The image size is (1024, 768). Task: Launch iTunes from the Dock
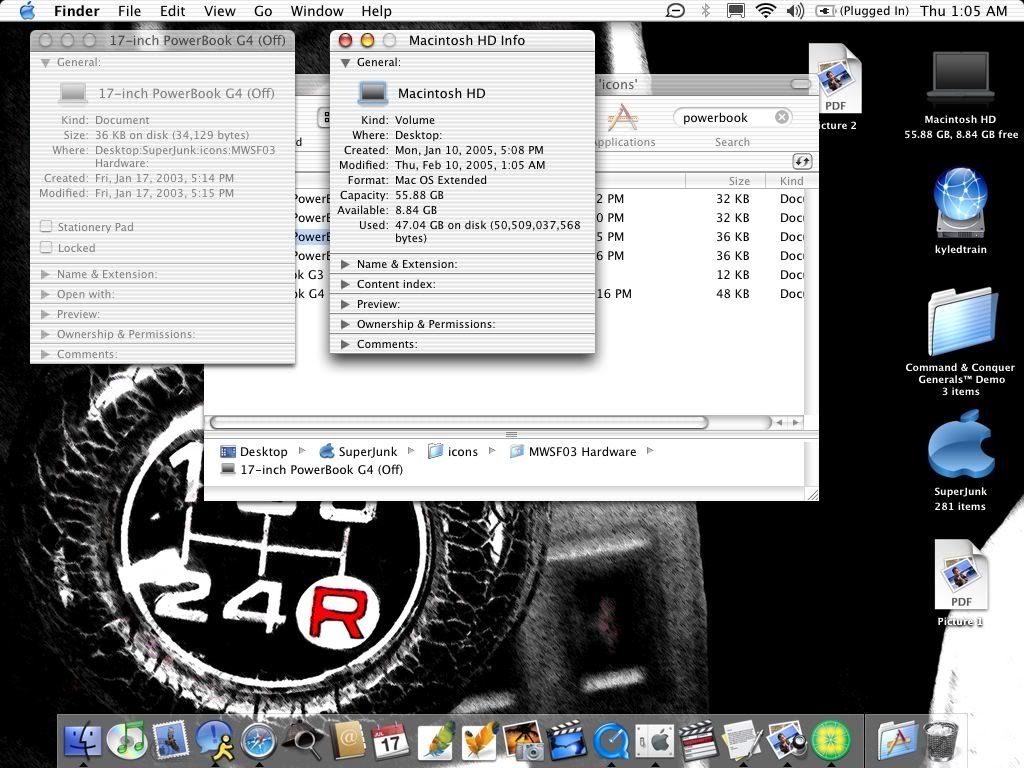tap(127, 741)
